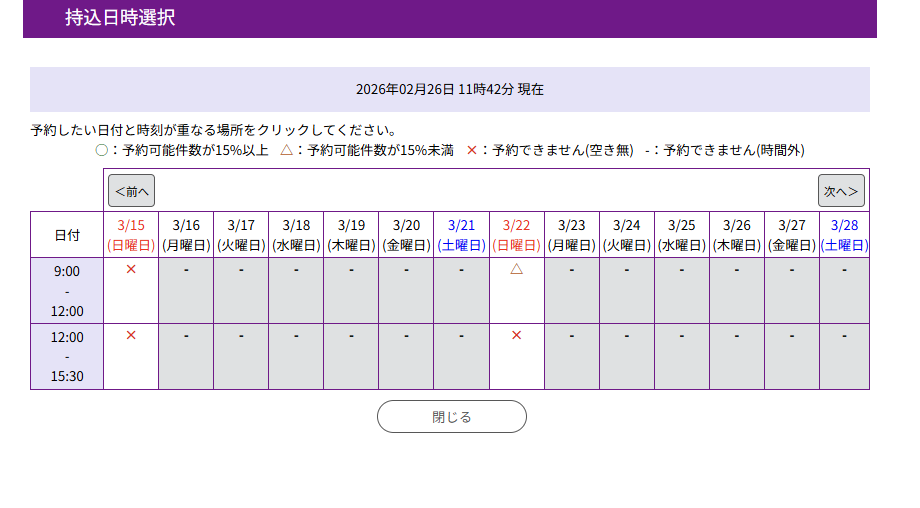Click the × mark on 3/22 12:00-15:30

coord(516,335)
